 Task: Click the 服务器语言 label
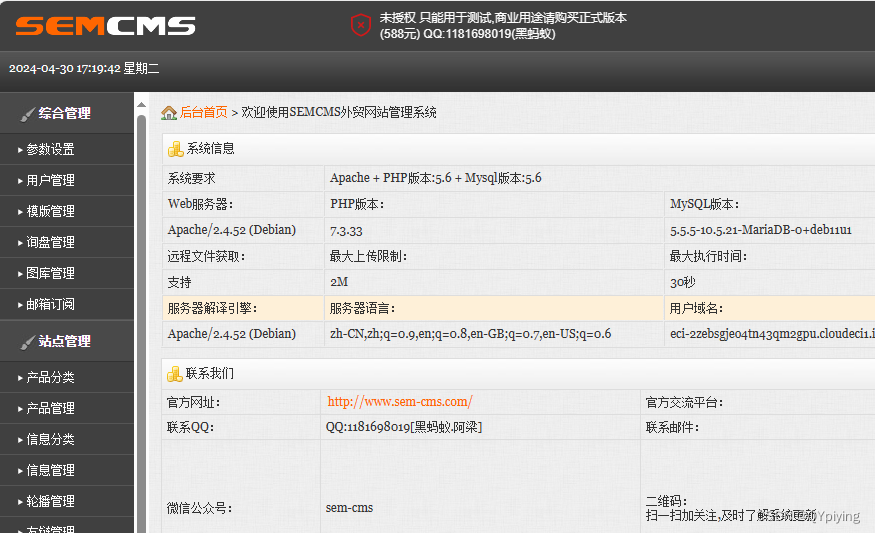[x=362, y=308]
